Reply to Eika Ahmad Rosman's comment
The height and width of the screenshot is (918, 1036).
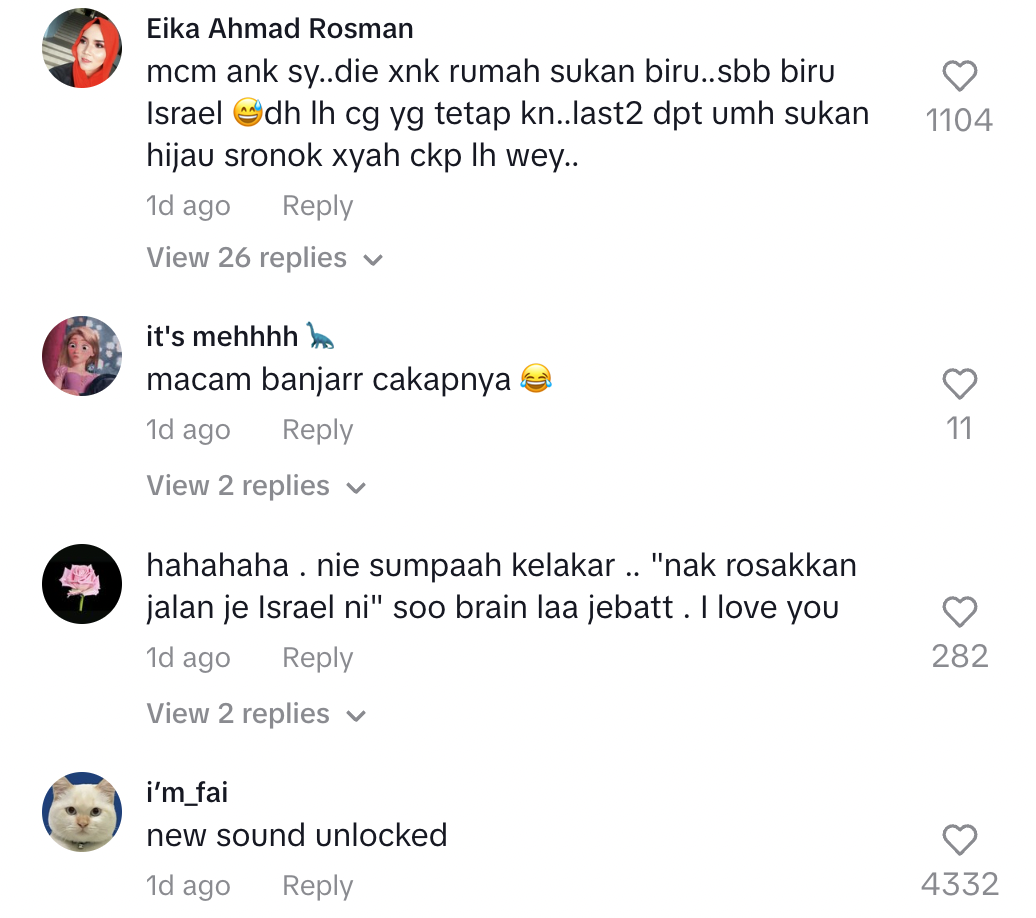(317, 206)
